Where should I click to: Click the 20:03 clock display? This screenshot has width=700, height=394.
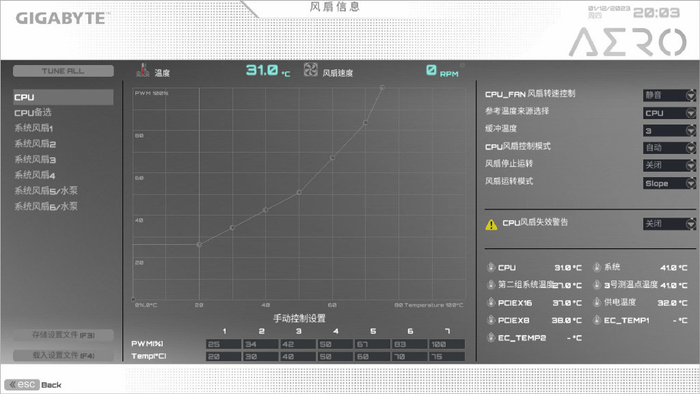(656, 12)
